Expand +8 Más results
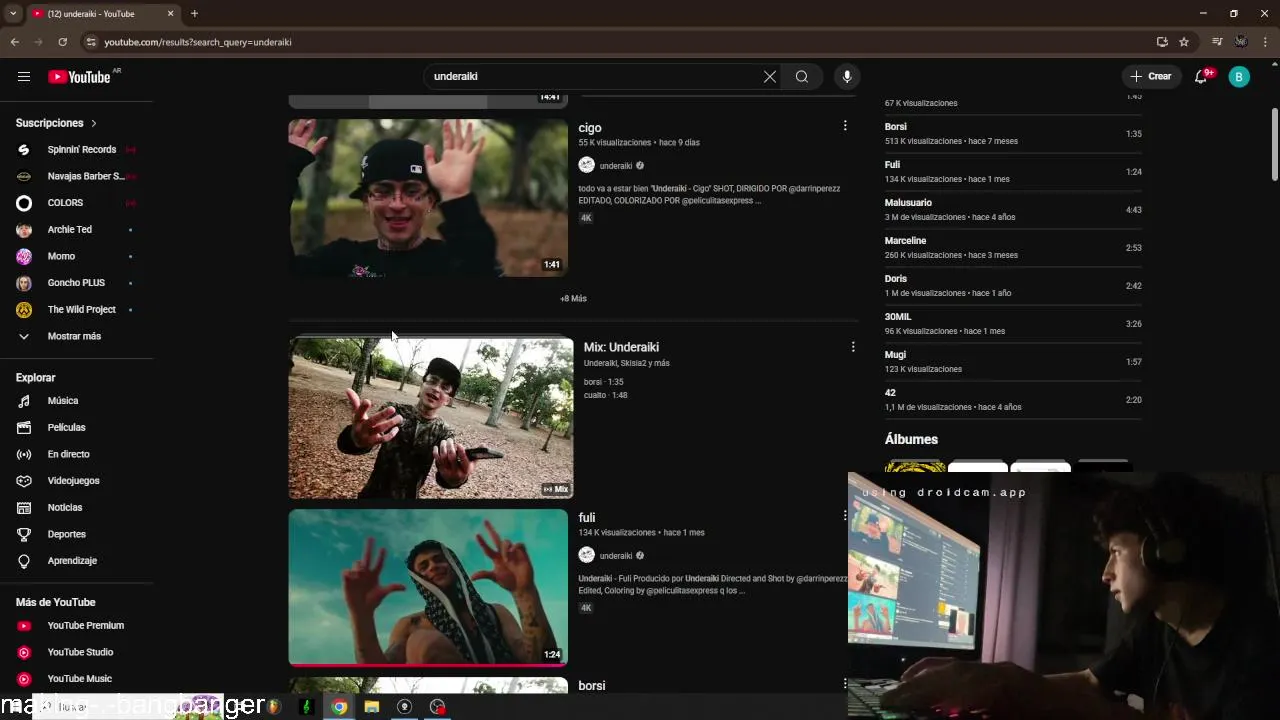This screenshot has height=720, width=1280. click(x=573, y=299)
